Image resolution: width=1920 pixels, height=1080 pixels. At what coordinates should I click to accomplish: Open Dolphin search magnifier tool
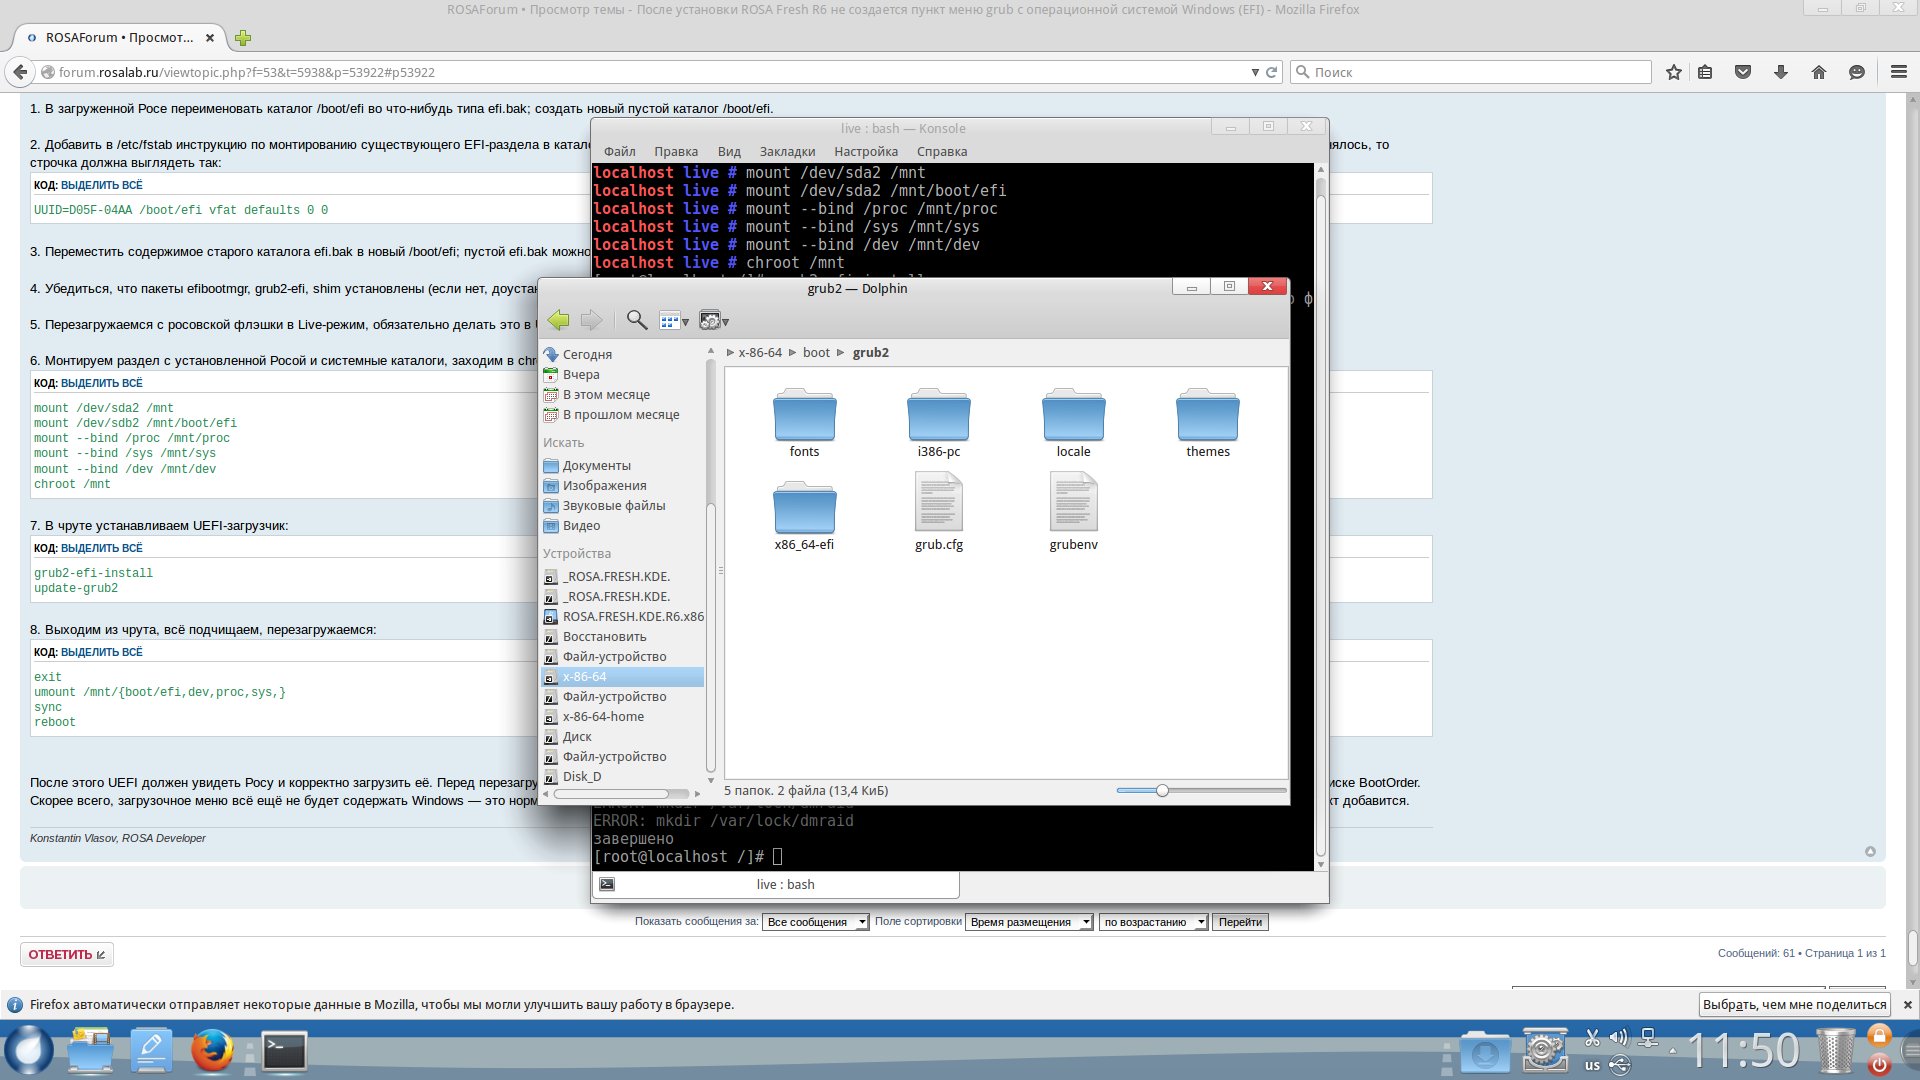tap(636, 320)
